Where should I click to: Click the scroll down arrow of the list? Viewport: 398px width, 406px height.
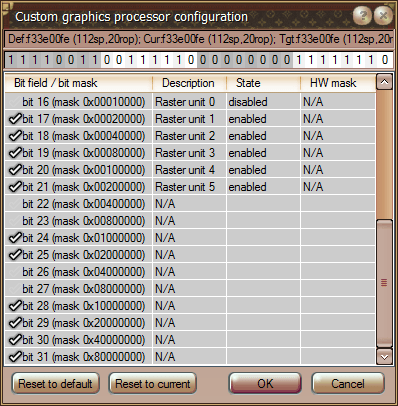tap(384, 357)
